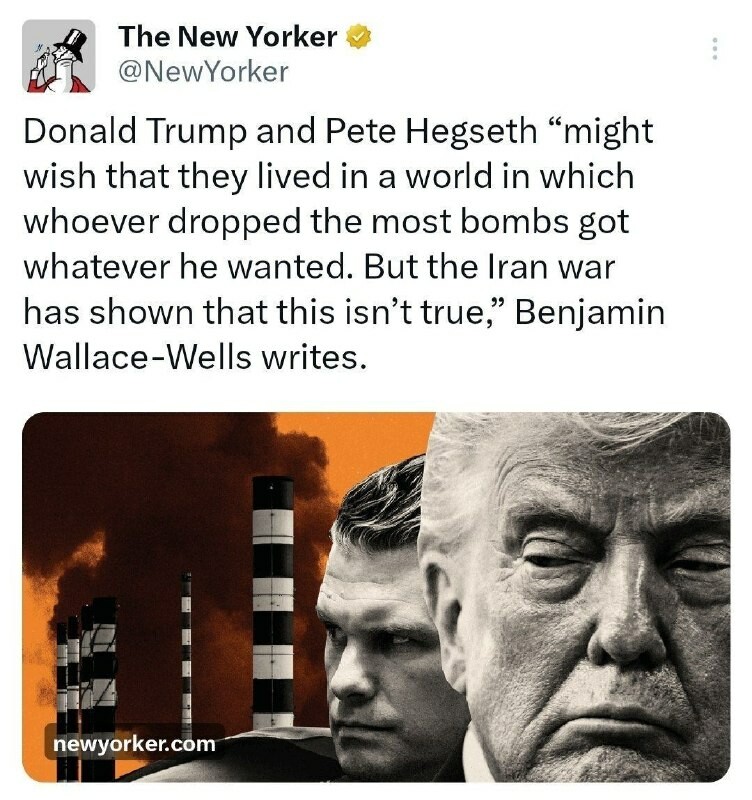
Task: Open The New Yorker profile avatar
Action: [59, 56]
